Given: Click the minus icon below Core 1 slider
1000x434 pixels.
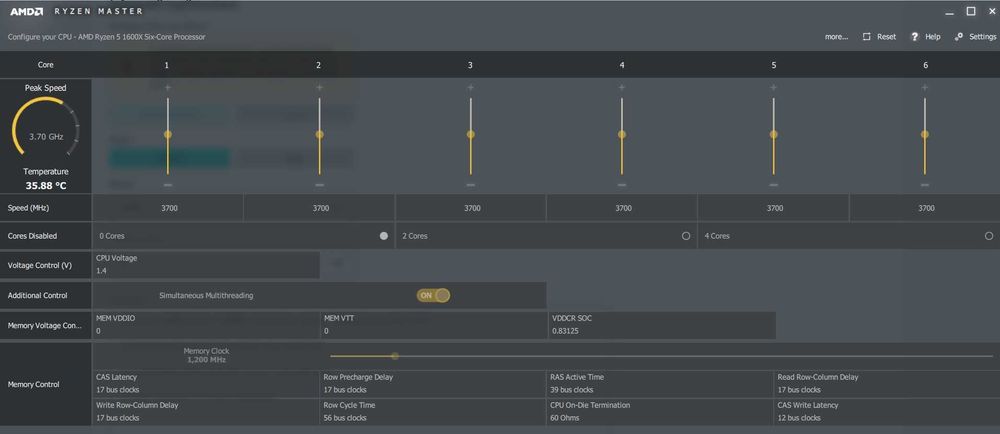Looking at the screenshot, I should coord(168,185).
